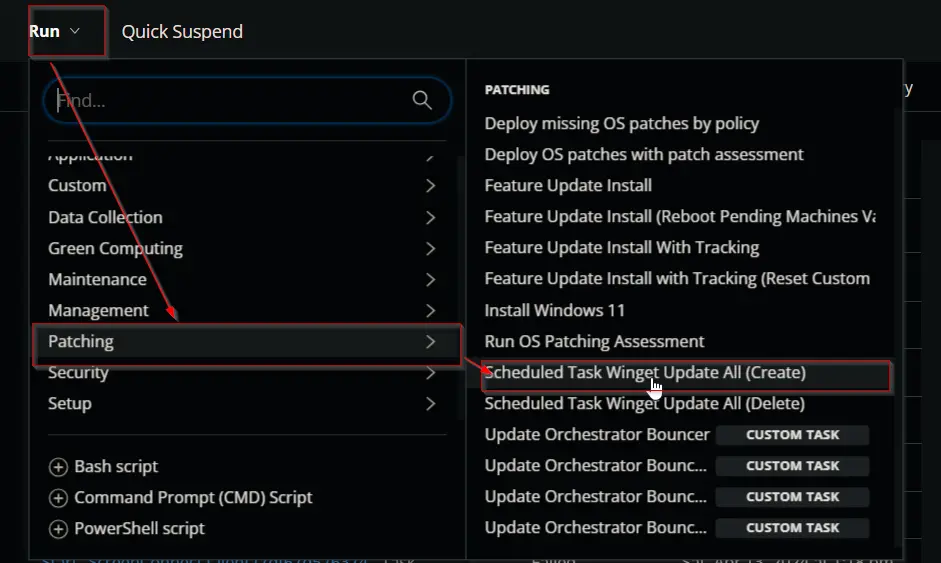Select Run OS Patching Assessment
The image size is (941, 563).
point(594,342)
